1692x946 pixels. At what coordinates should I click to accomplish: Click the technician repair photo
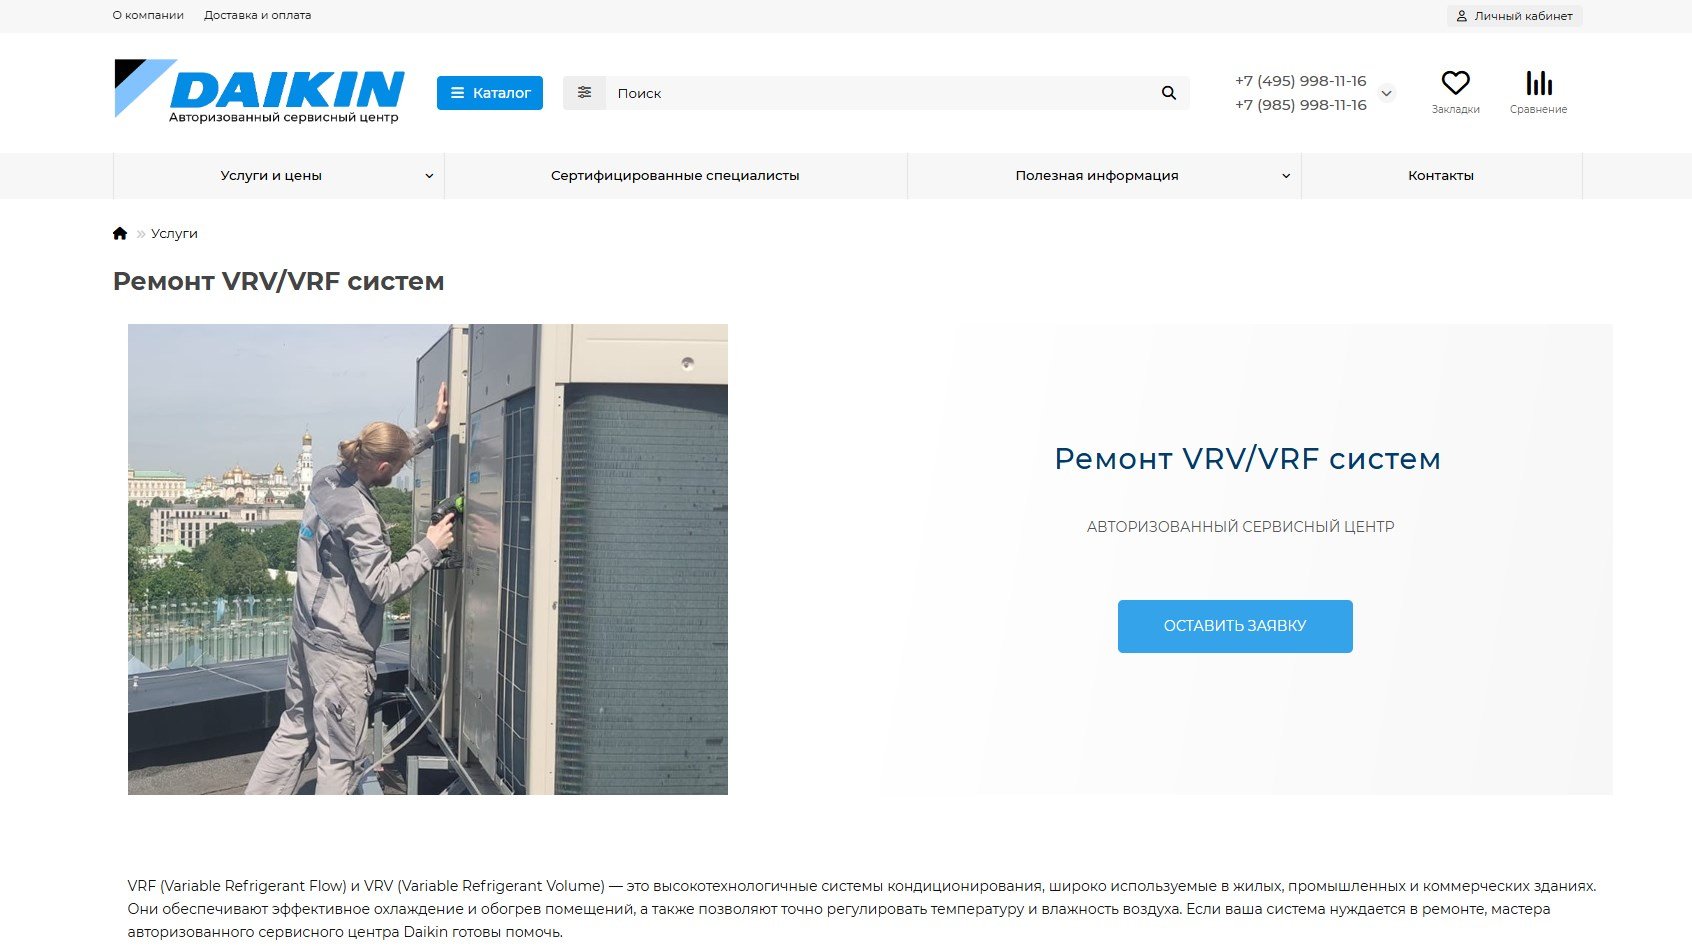pyautogui.click(x=428, y=559)
